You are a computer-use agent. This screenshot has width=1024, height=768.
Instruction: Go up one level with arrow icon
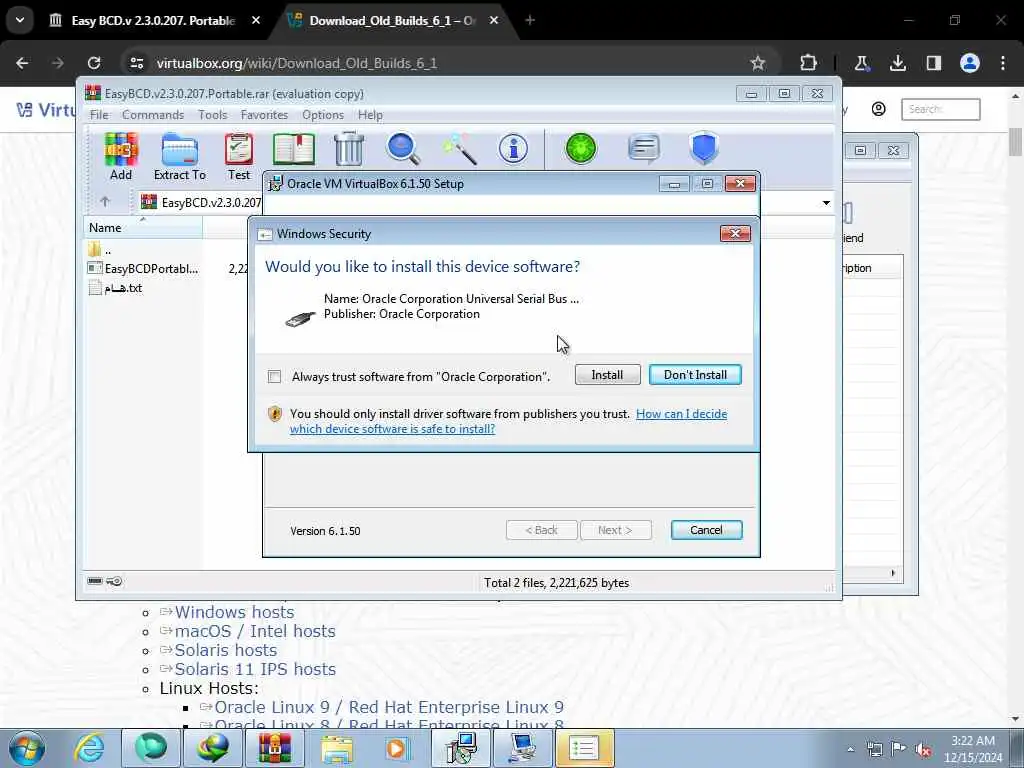pyautogui.click(x=105, y=202)
